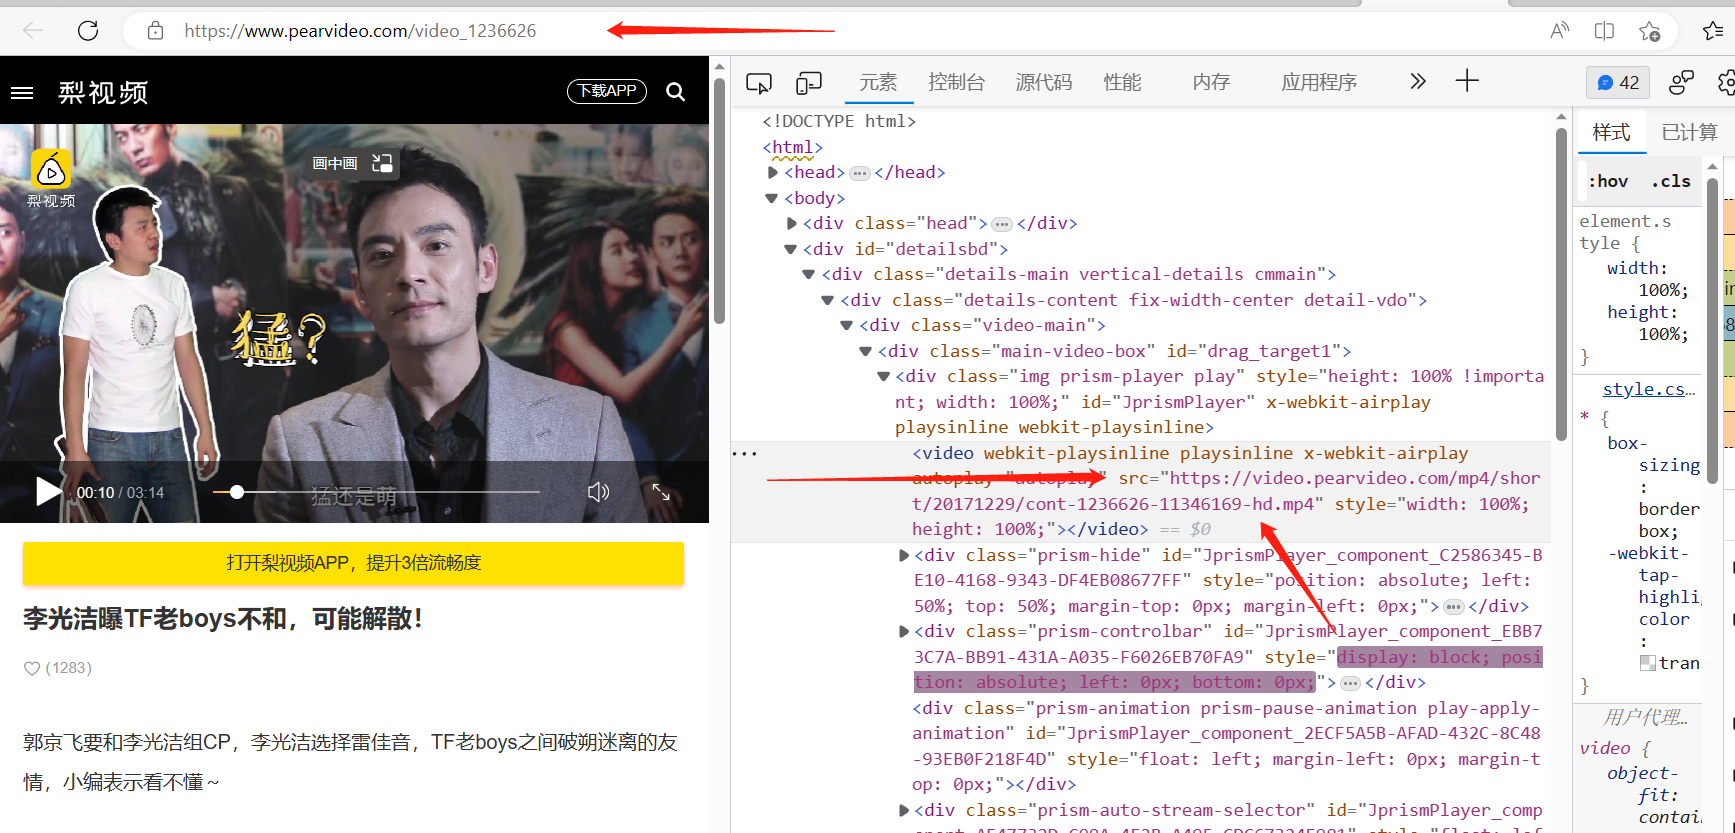The image size is (1735, 833).
Task: Click the 梨视频 site logo text
Action: [103, 93]
